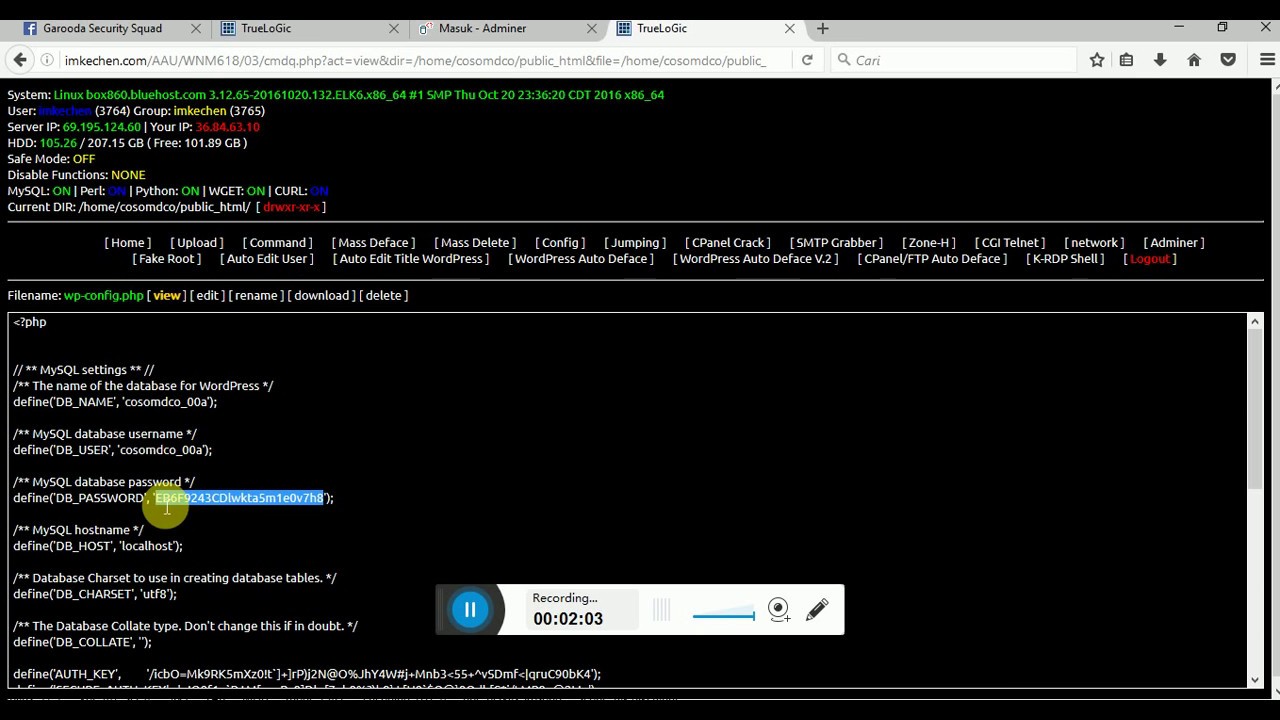Pause the screen recording
The image size is (1280, 720).
(470, 610)
